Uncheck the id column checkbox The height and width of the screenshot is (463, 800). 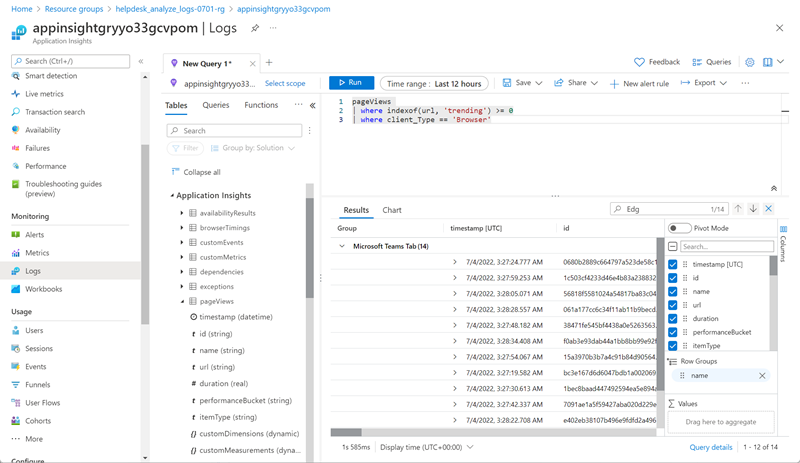pyautogui.click(x=672, y=278)
